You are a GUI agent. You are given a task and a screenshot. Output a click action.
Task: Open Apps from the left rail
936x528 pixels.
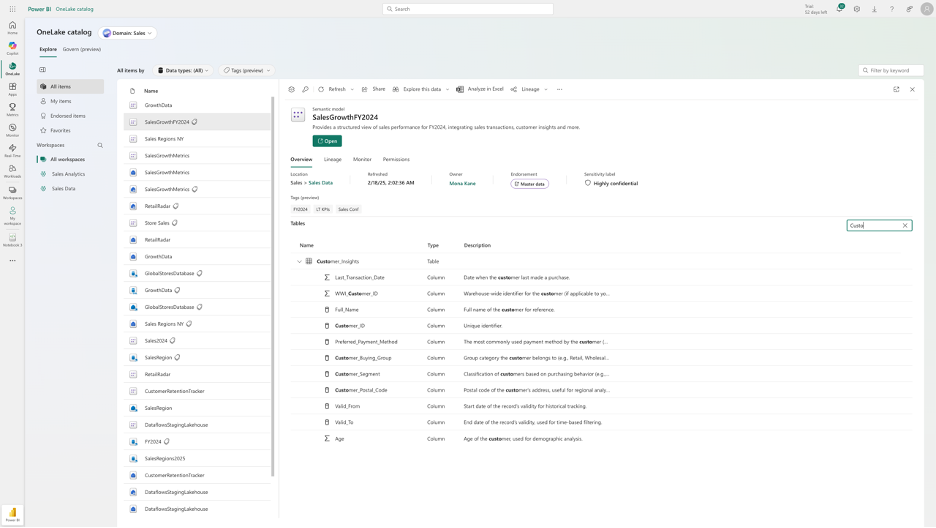tap(13, 89)
